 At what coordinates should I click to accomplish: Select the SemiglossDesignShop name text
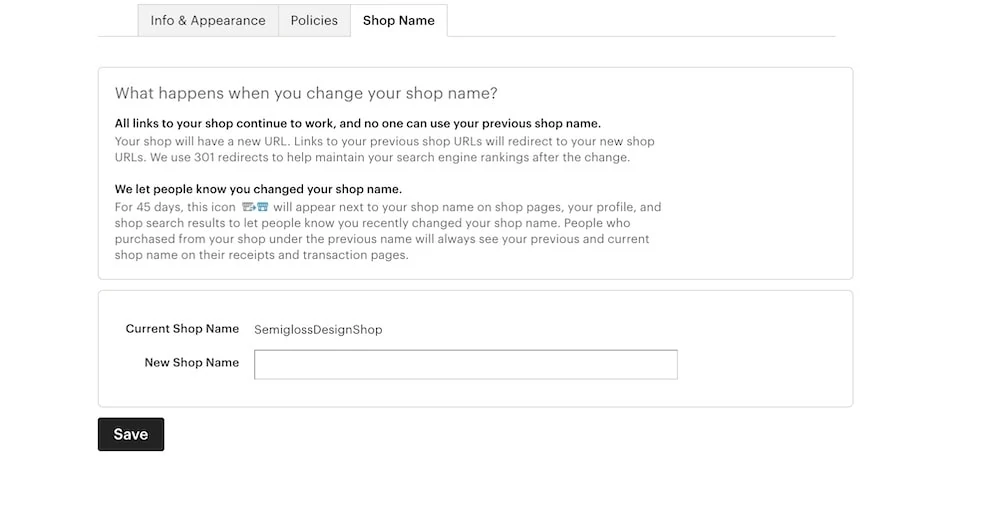pos(318,330)
